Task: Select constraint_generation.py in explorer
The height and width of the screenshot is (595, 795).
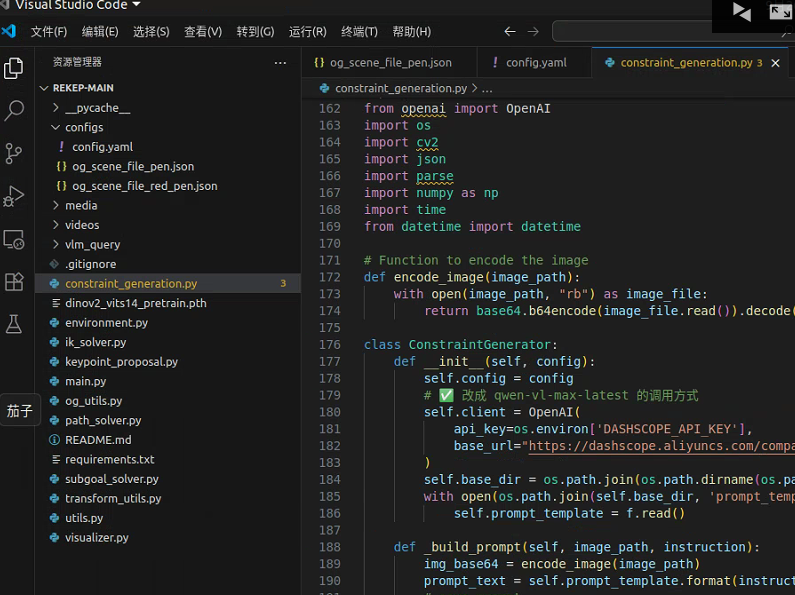Action: pos(168,283)
